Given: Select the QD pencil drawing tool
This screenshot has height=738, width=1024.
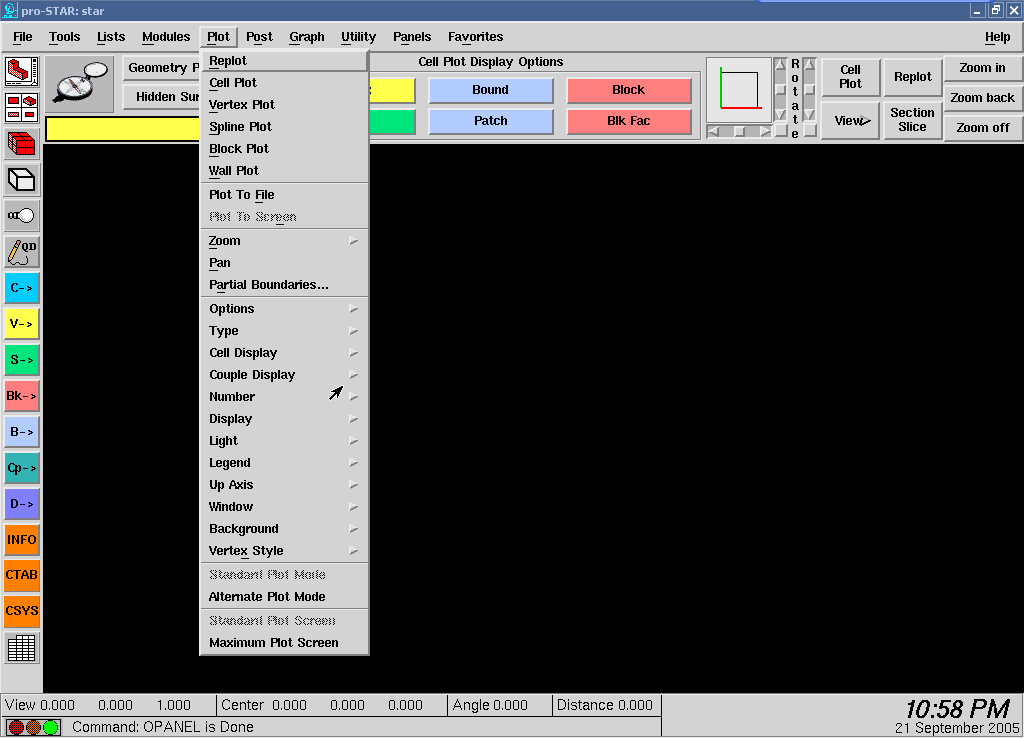Looking at the screenshot, I should point(22,251).
